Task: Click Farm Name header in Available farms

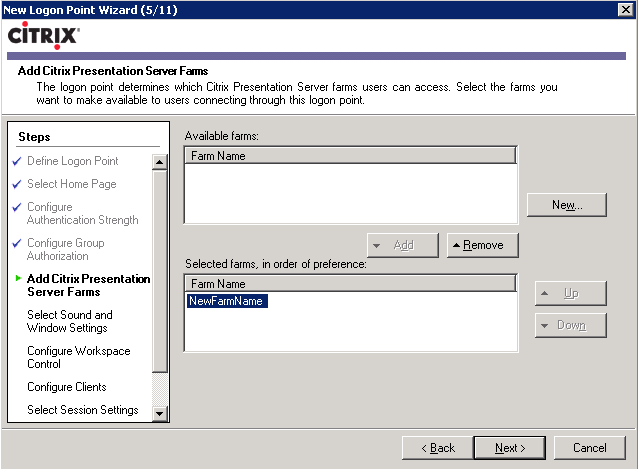Action: coord(350,155)
